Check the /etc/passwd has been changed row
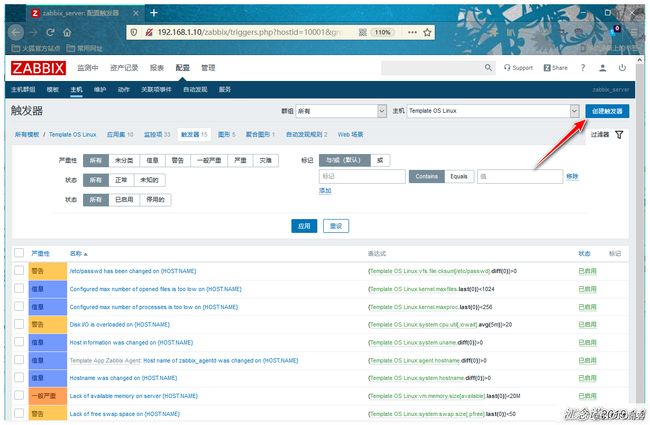This screenshot has height=425, width=650. [19, 271]
